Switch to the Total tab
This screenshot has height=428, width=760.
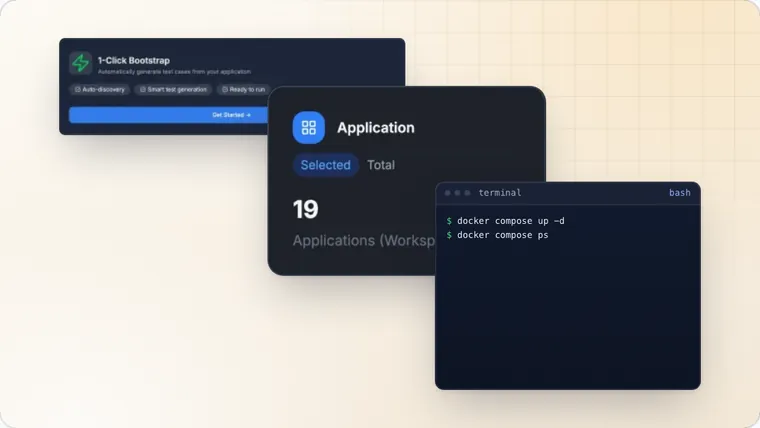point(381,165)
